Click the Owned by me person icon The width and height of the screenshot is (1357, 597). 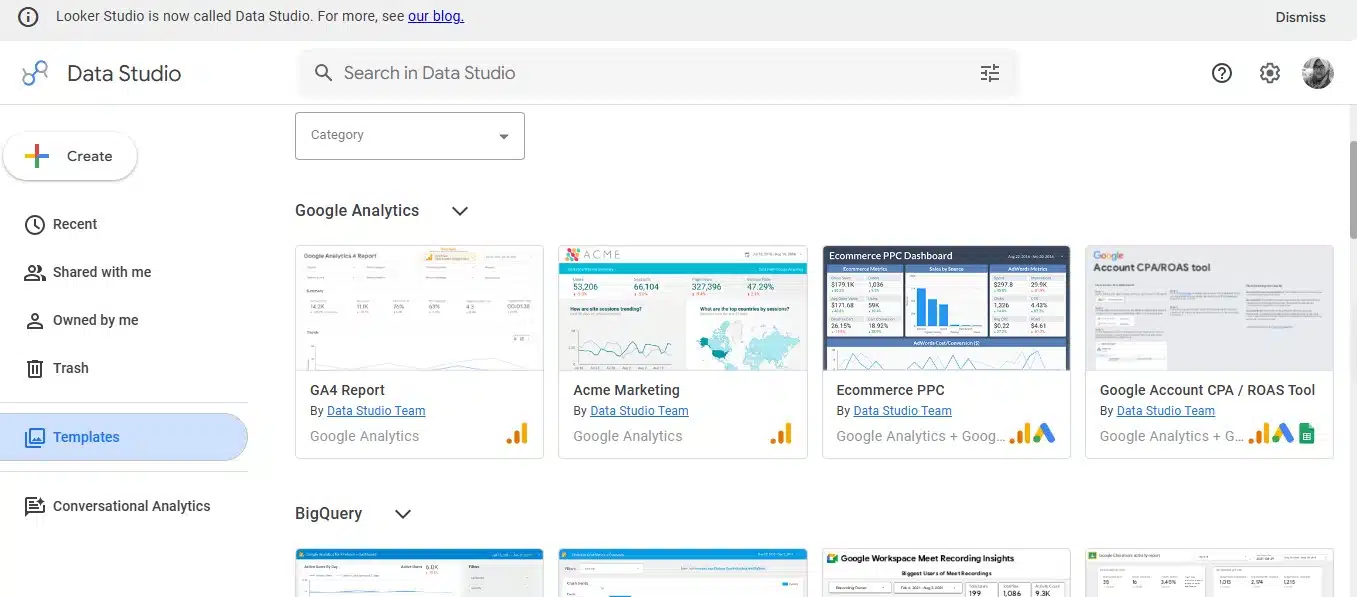pyautogui.click(x=35, y=320)
